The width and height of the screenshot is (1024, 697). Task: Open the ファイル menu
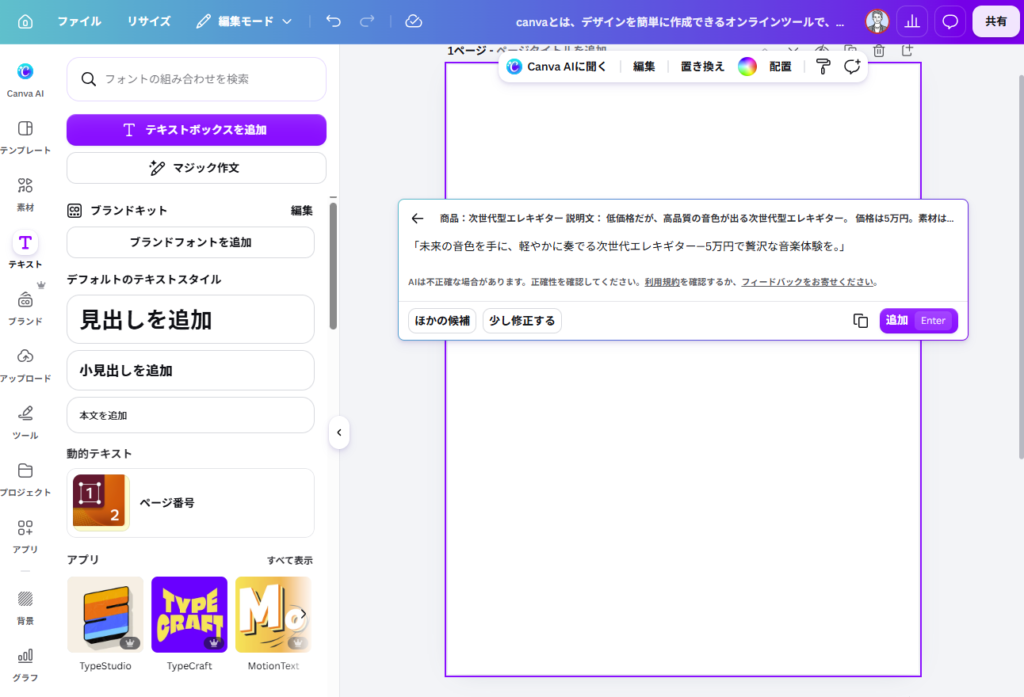(x=79, y=22)
